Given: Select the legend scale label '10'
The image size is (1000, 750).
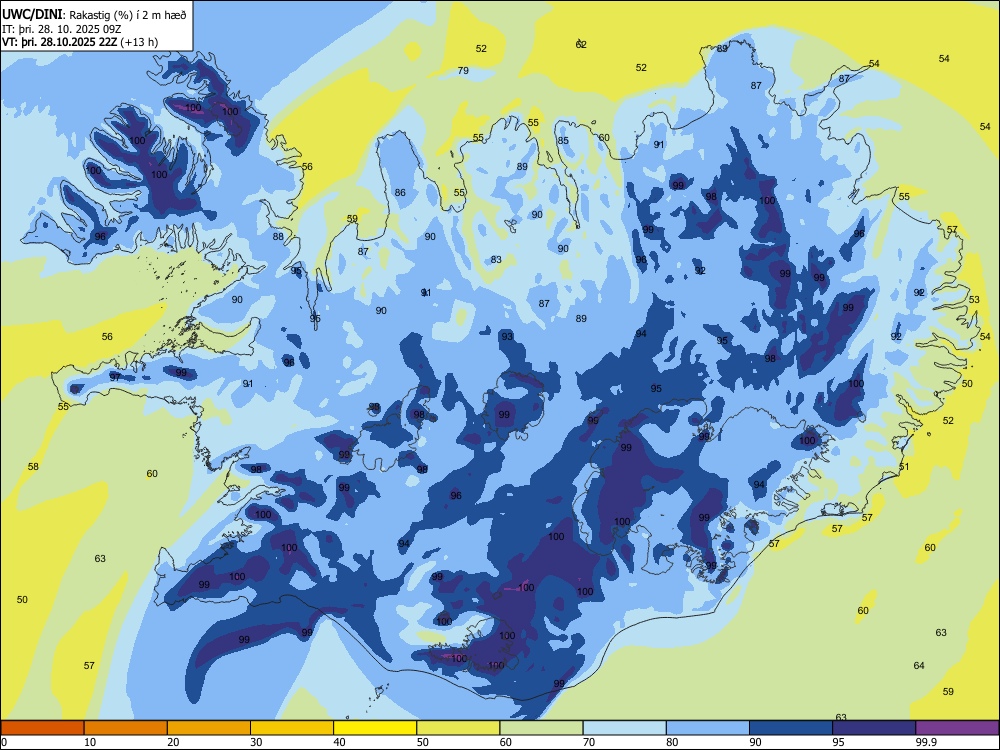Looking at the screenshot, I should (x=90, y=742).
